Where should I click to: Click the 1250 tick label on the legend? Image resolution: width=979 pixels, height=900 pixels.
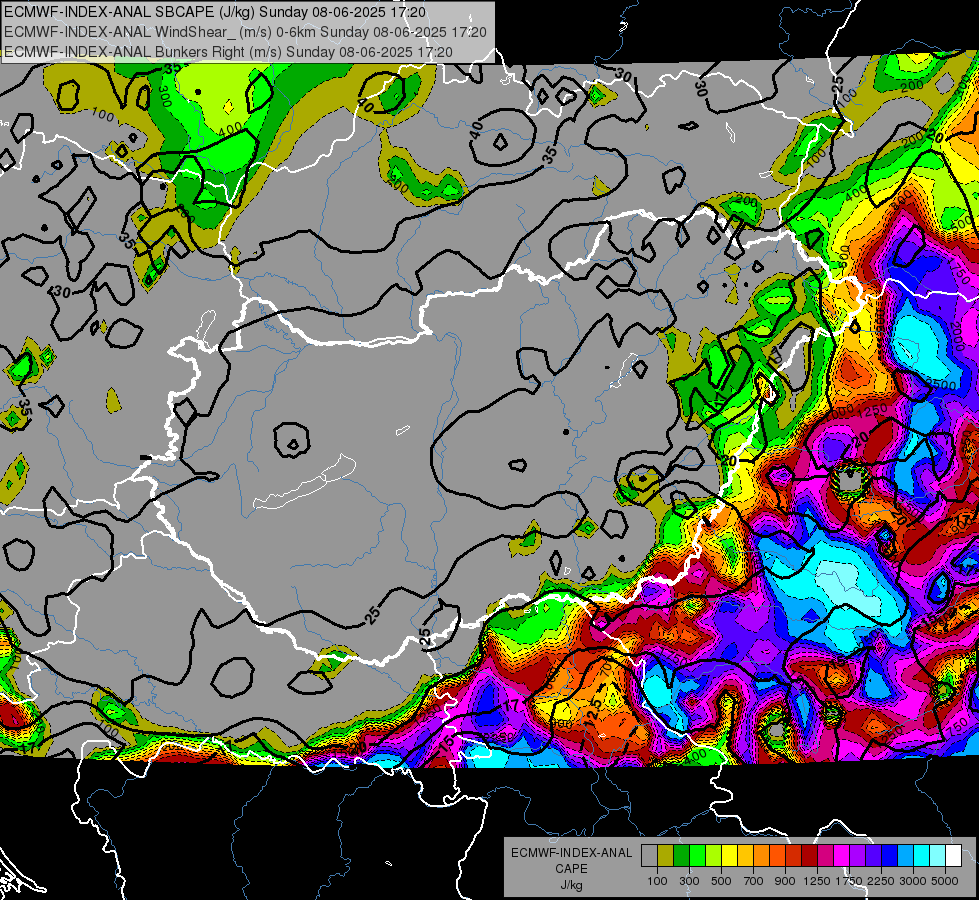coord(817,881)
